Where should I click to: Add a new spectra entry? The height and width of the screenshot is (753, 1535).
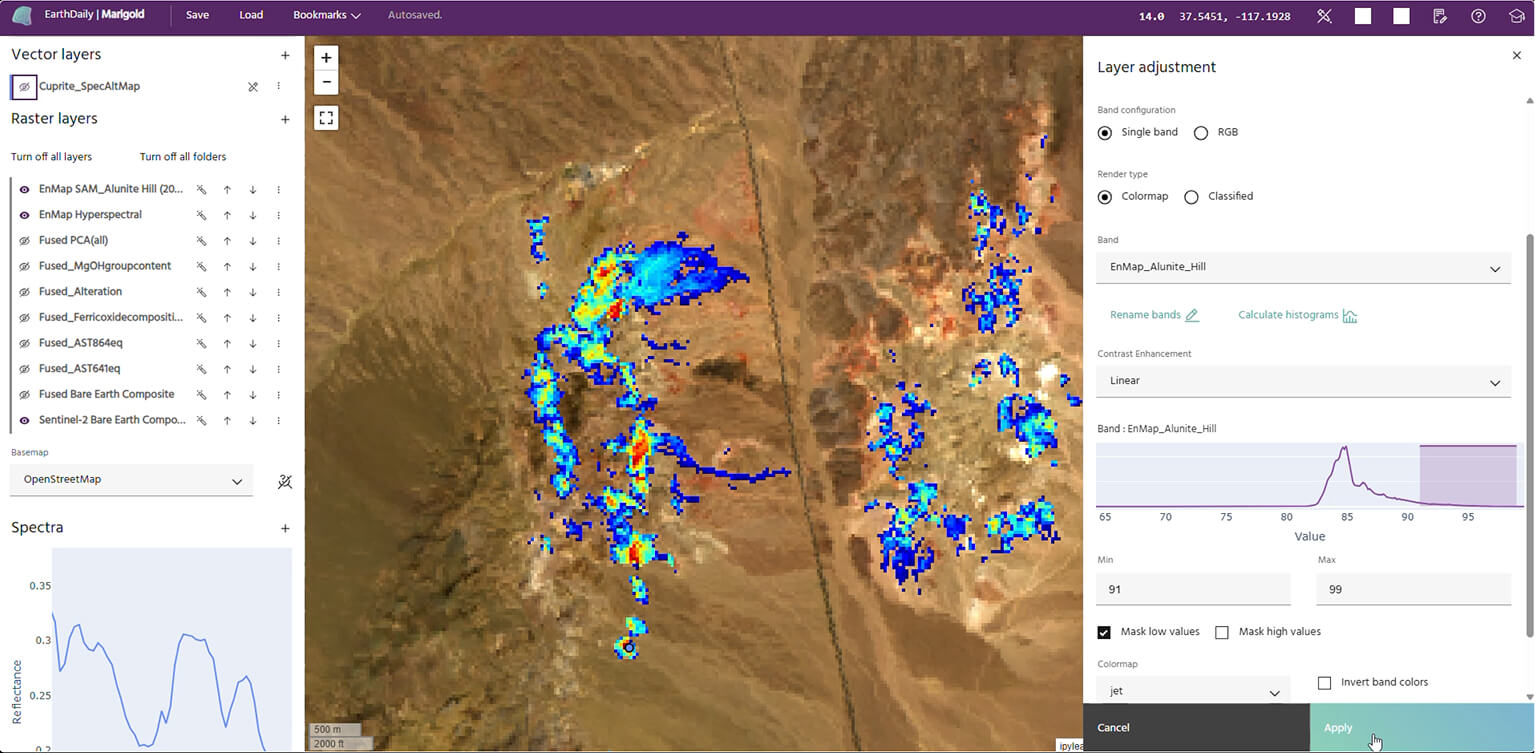coord(285,528)
